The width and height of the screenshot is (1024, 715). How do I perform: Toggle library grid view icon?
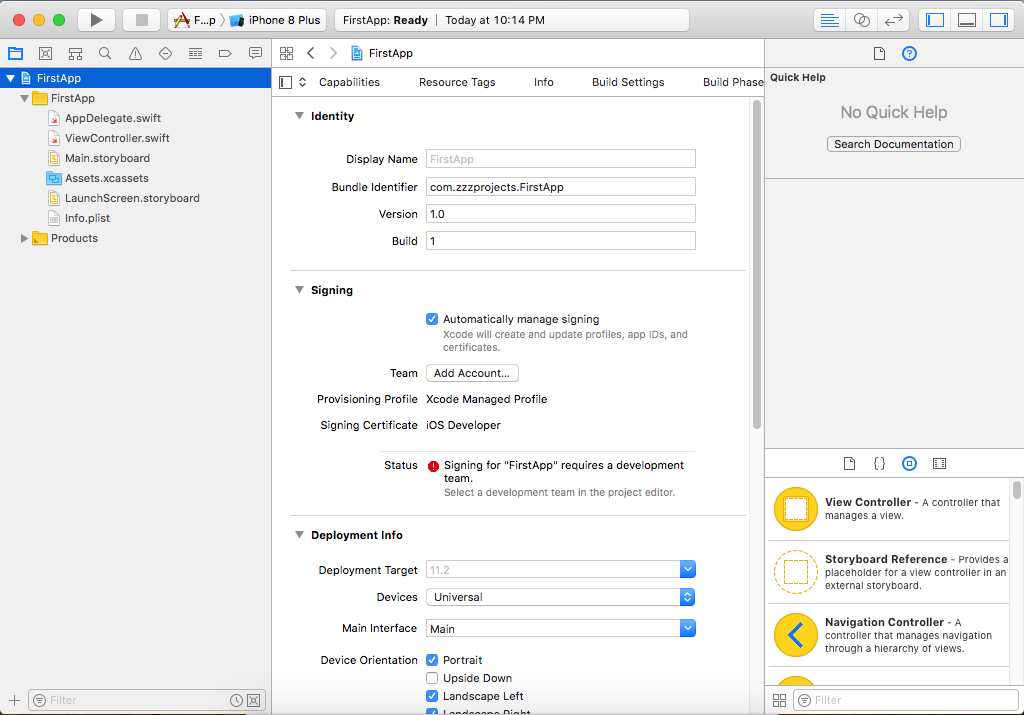click(x=779, y=701)
